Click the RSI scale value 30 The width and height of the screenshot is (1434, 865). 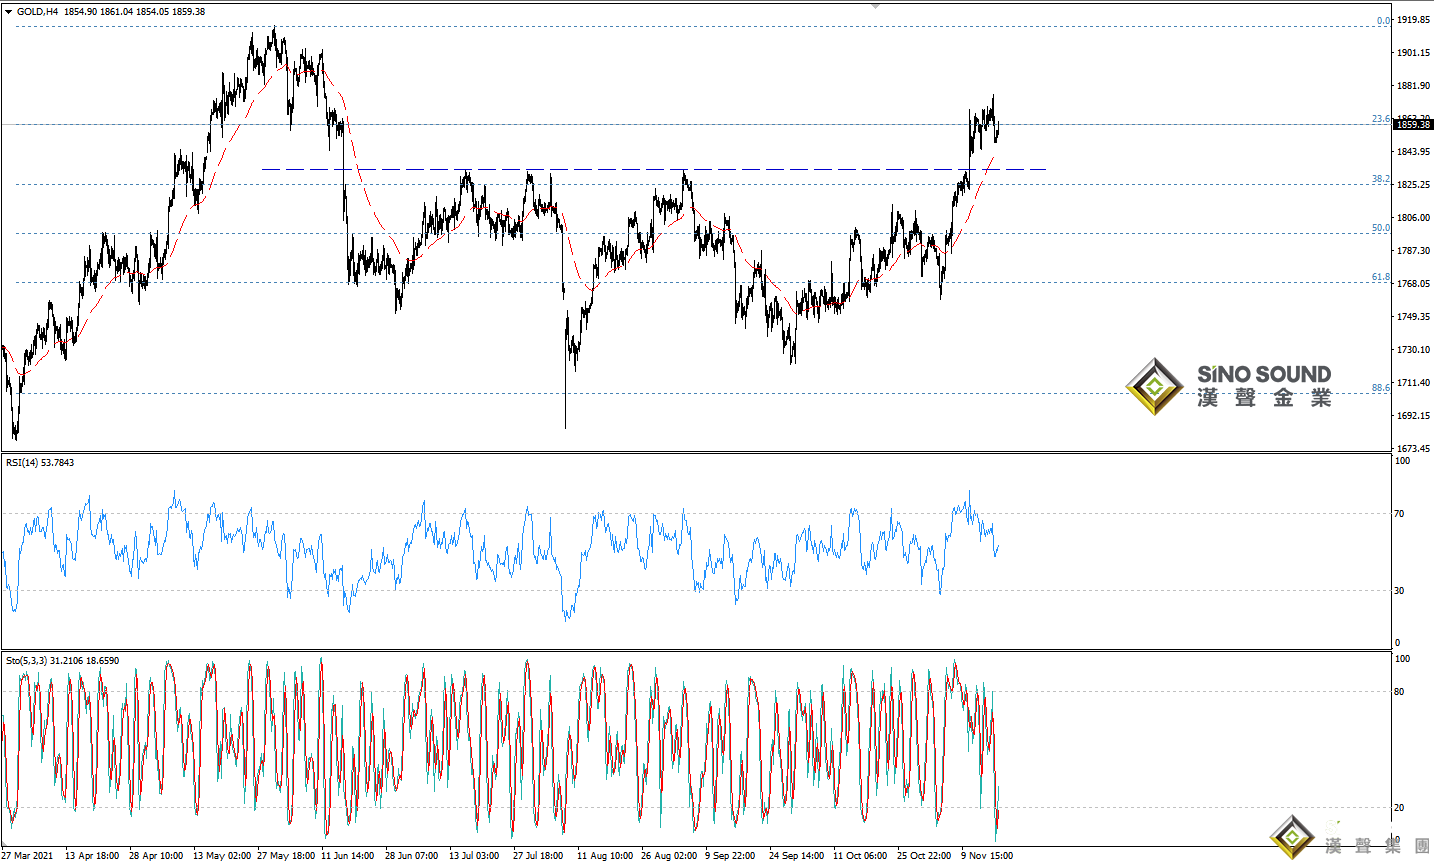pyautogui.click(x=1400, y=591)
